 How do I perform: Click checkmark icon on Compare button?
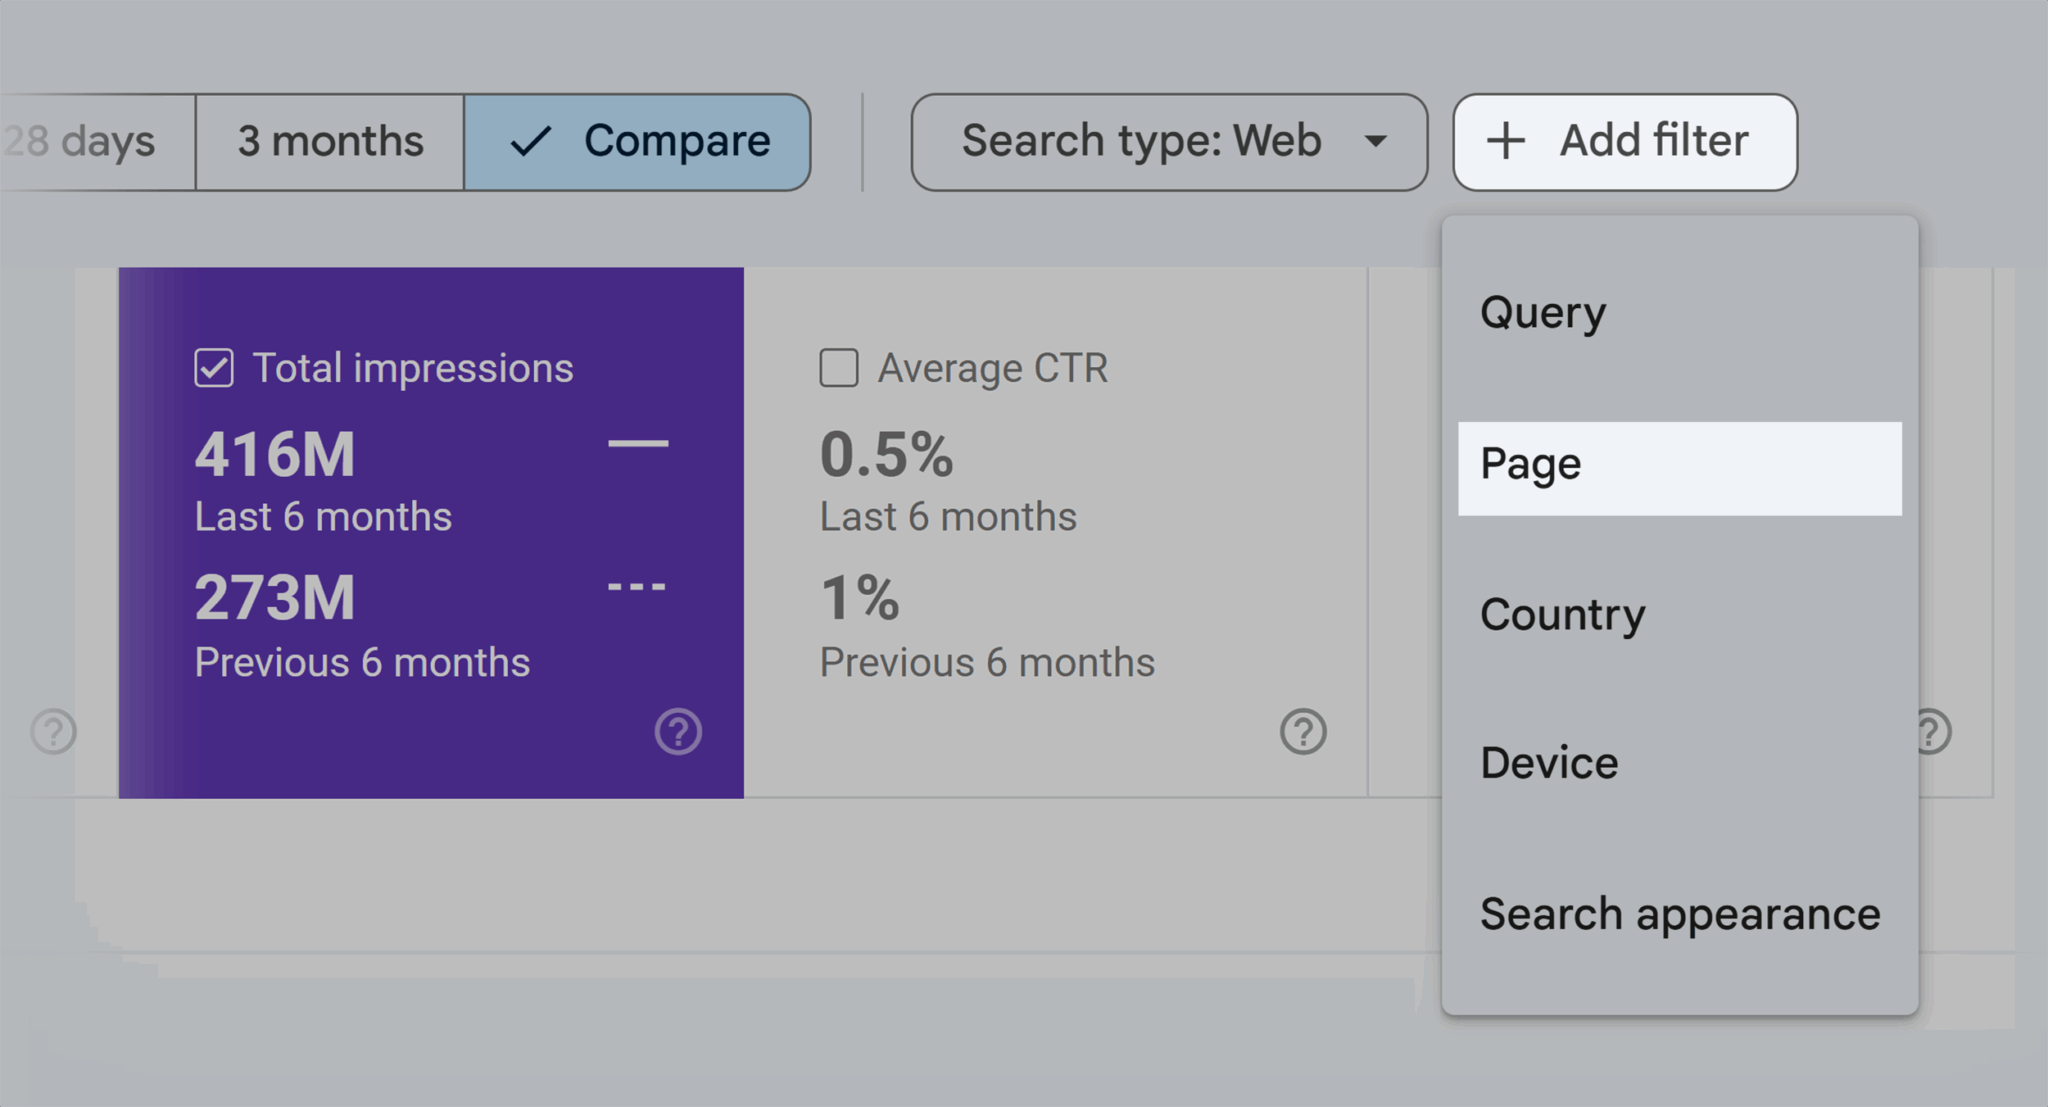click(x=530, y=141)
